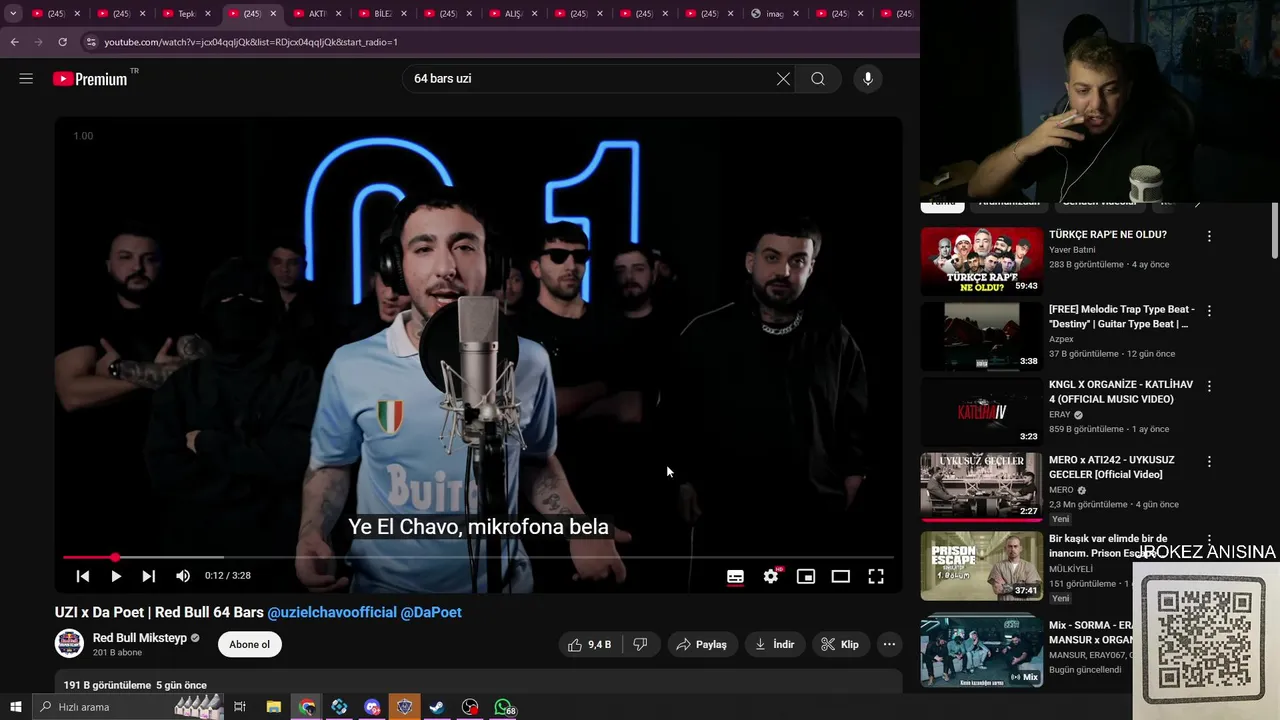The height and width of the screenshot is (720, 1280).
Task: Open KATLİHAV 4 video thumbnail
Action: point(982,411)
